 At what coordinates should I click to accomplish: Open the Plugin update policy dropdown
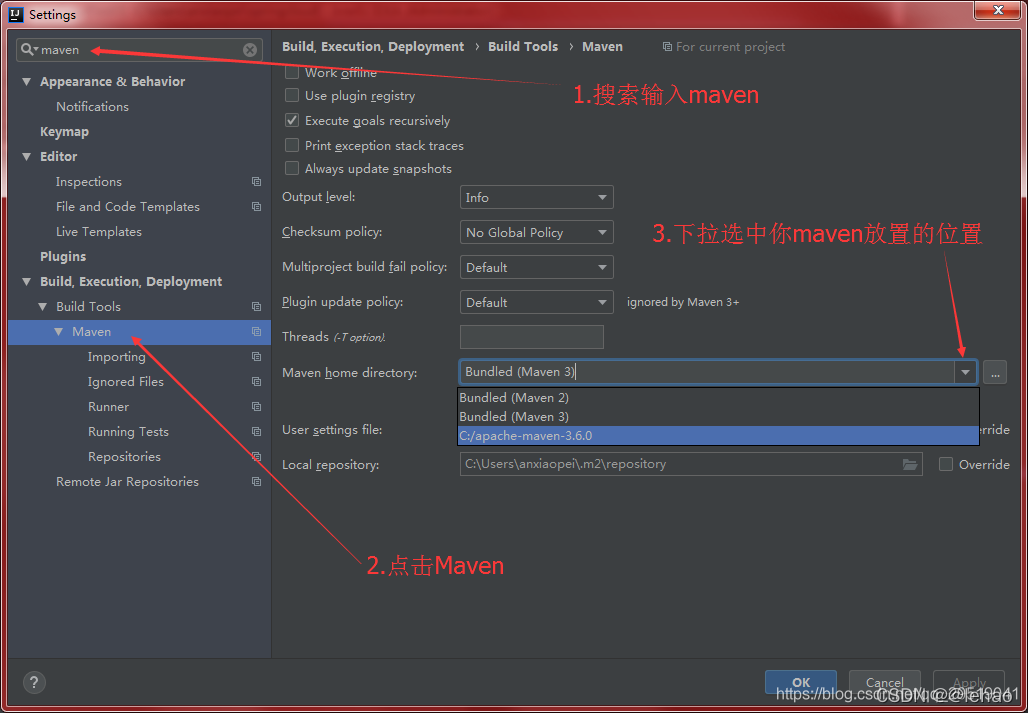pyautogui.click(x=536, y=302)
